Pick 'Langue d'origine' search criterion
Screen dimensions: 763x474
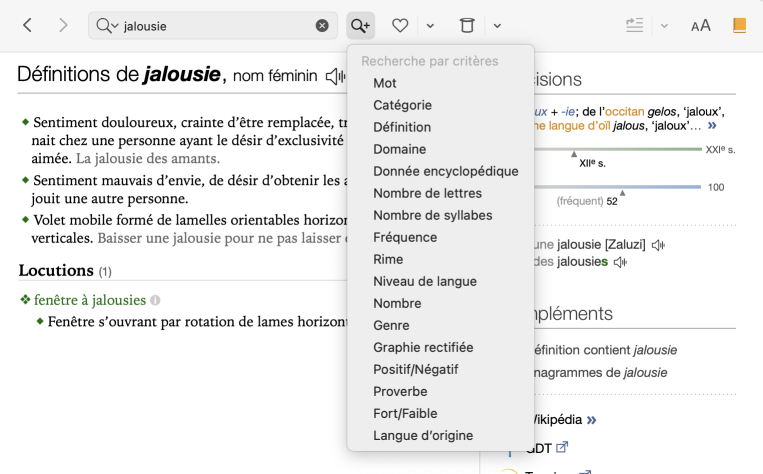click(423, 435)
